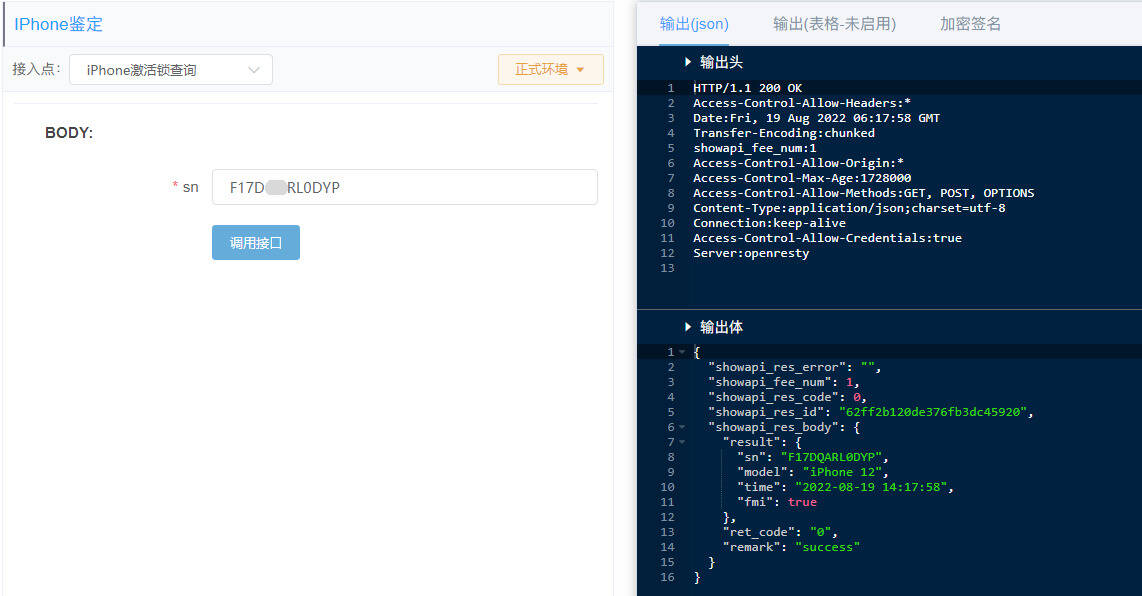Open the 正式环境 environment dropdown

(551, 69)
